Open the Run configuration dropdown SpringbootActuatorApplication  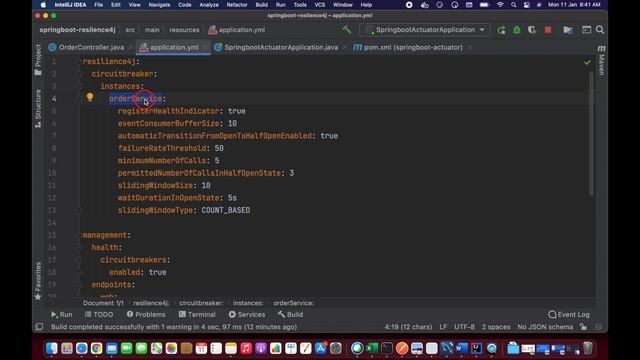click(425, 30)
